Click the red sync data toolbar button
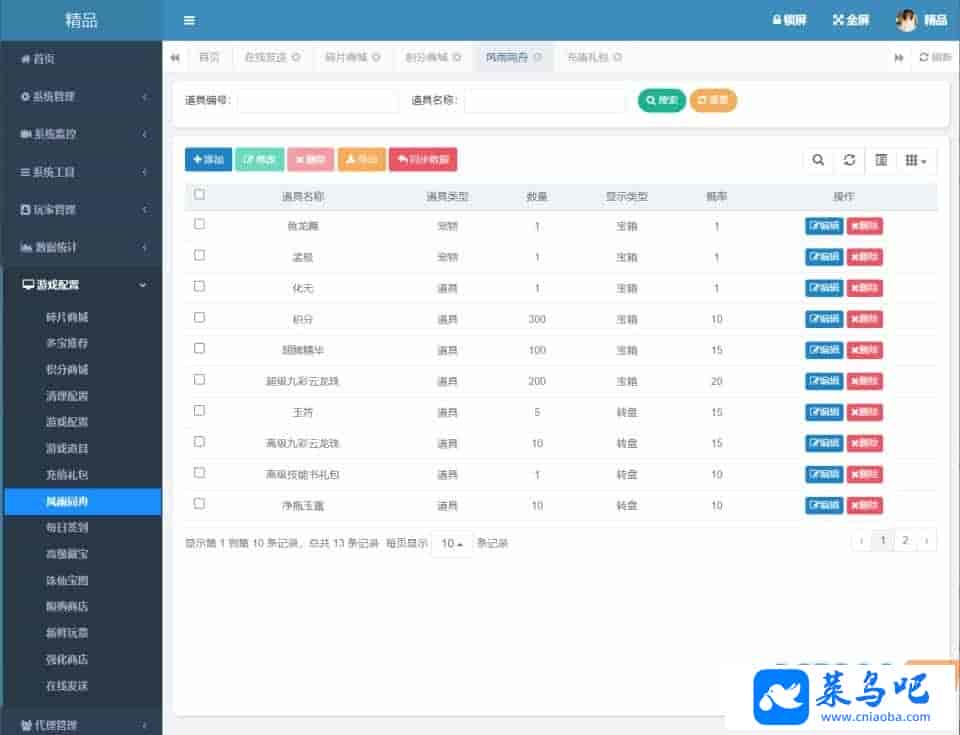The image size is (960, 735). 423,160
